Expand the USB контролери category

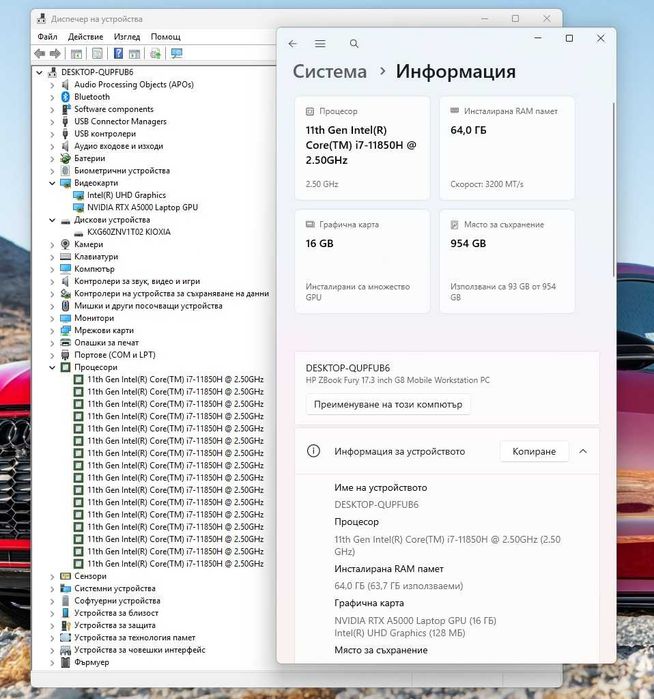(x=52, y=134)
